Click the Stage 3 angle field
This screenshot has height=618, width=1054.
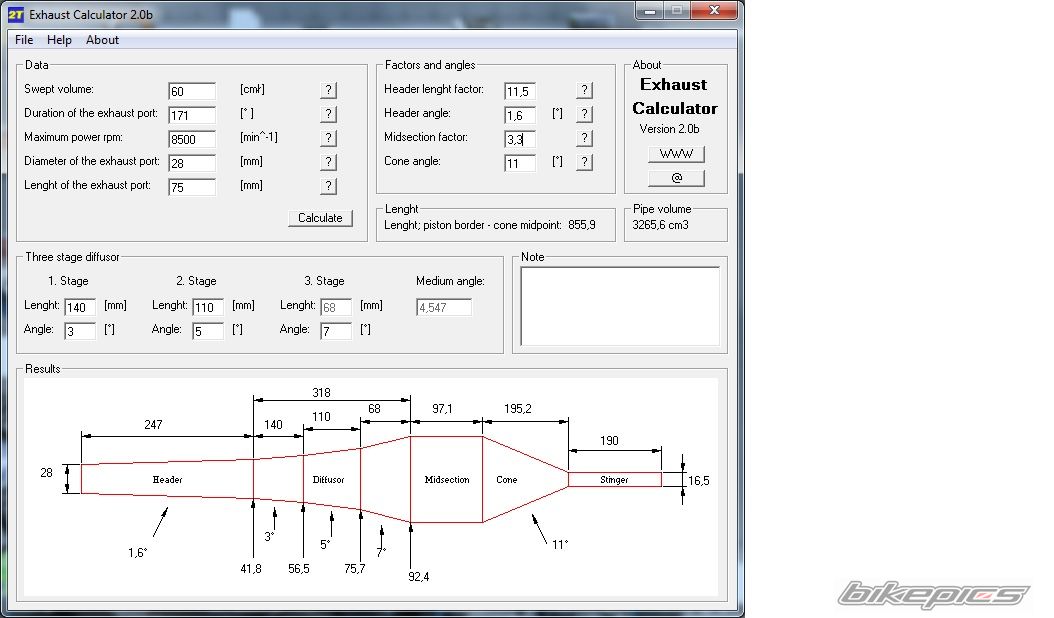(x=336, y=331)
